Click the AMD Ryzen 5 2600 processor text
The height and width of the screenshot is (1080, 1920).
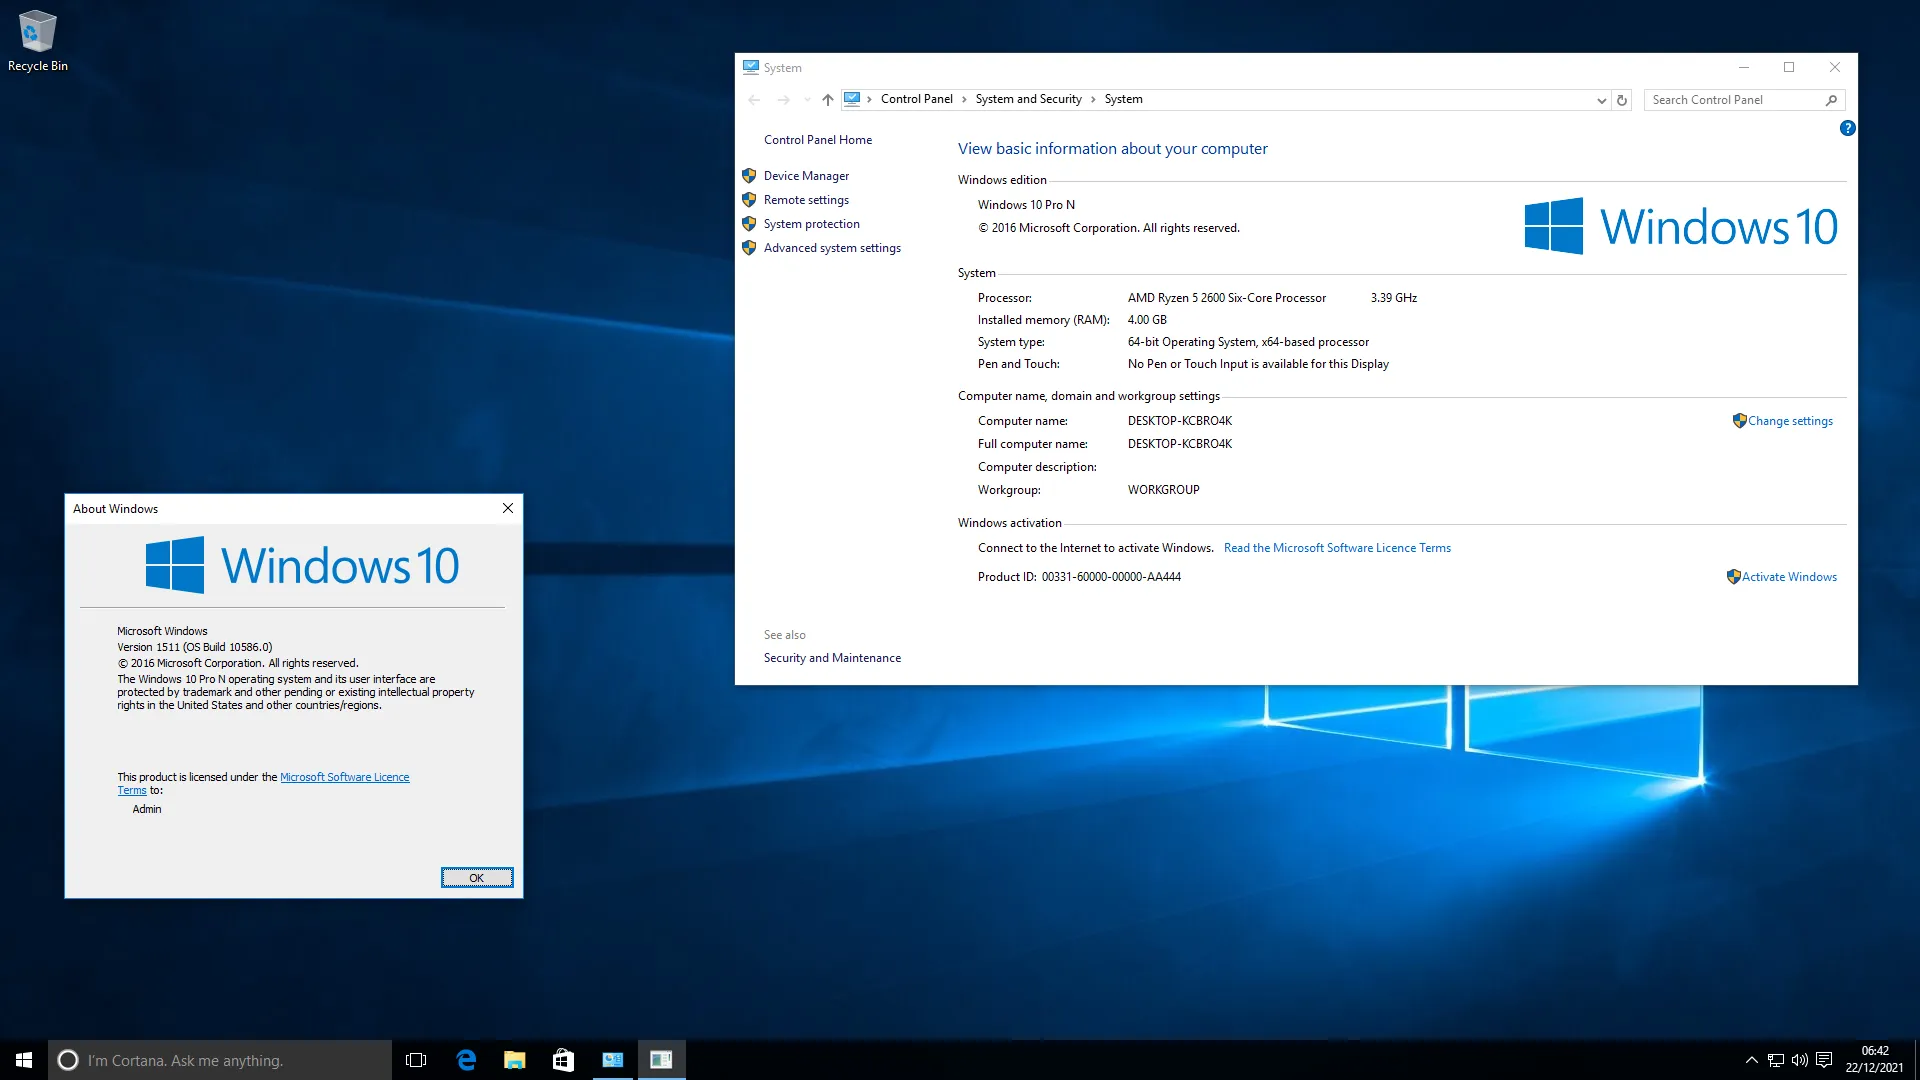pyautogui.click(x=1227, y=298)
